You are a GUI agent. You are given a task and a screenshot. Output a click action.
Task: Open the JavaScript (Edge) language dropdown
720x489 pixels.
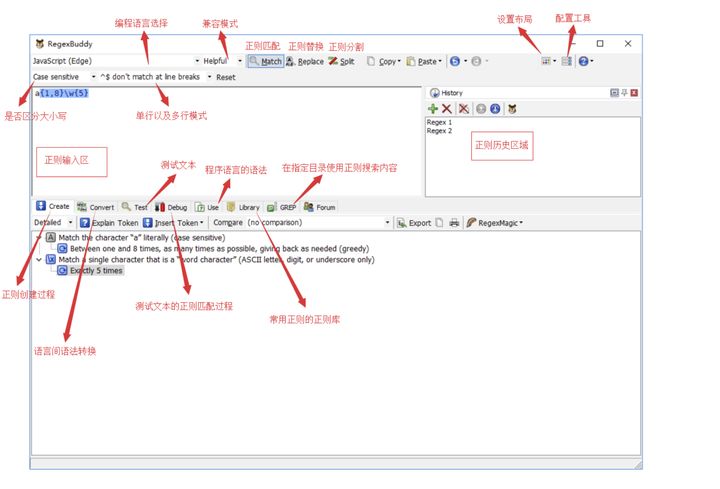116,61
